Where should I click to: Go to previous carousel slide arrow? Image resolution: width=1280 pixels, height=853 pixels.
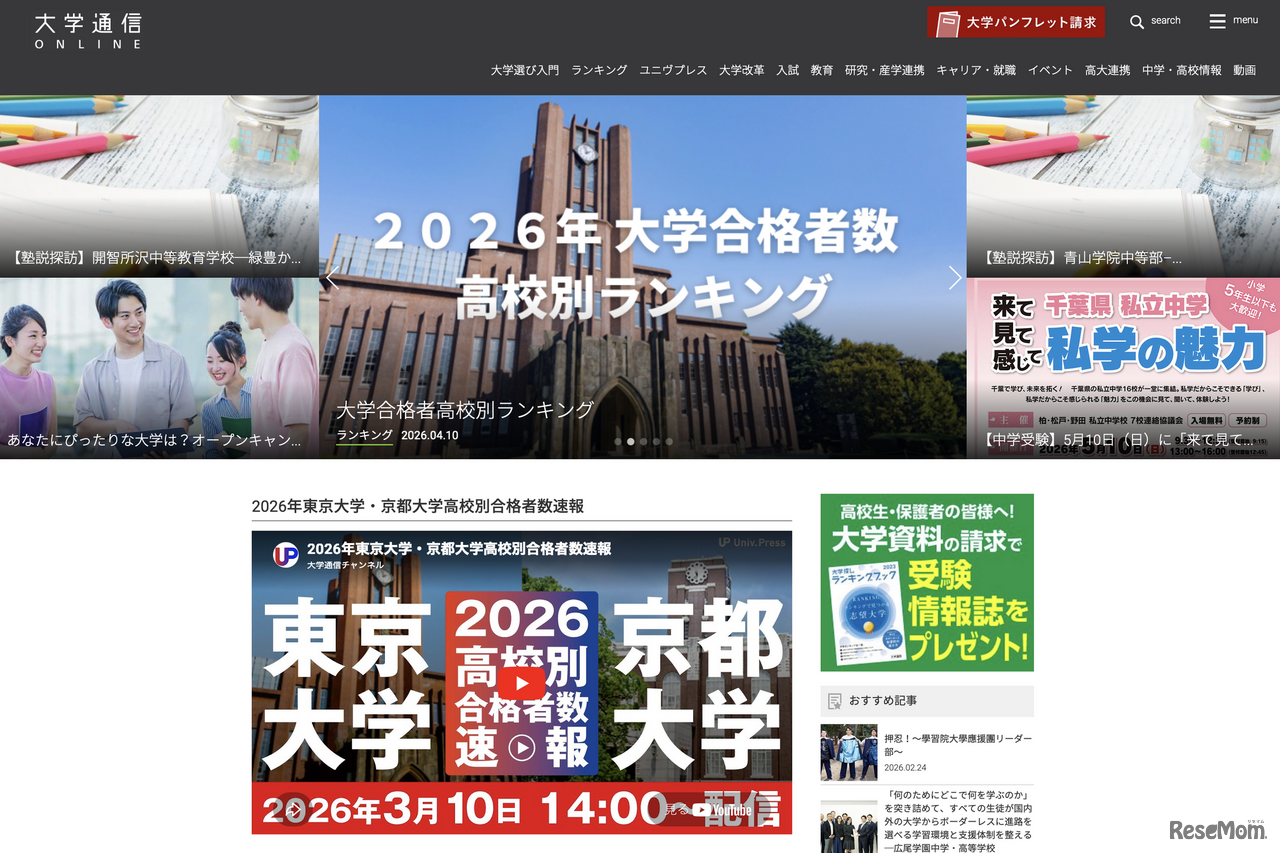coord(333,278)
